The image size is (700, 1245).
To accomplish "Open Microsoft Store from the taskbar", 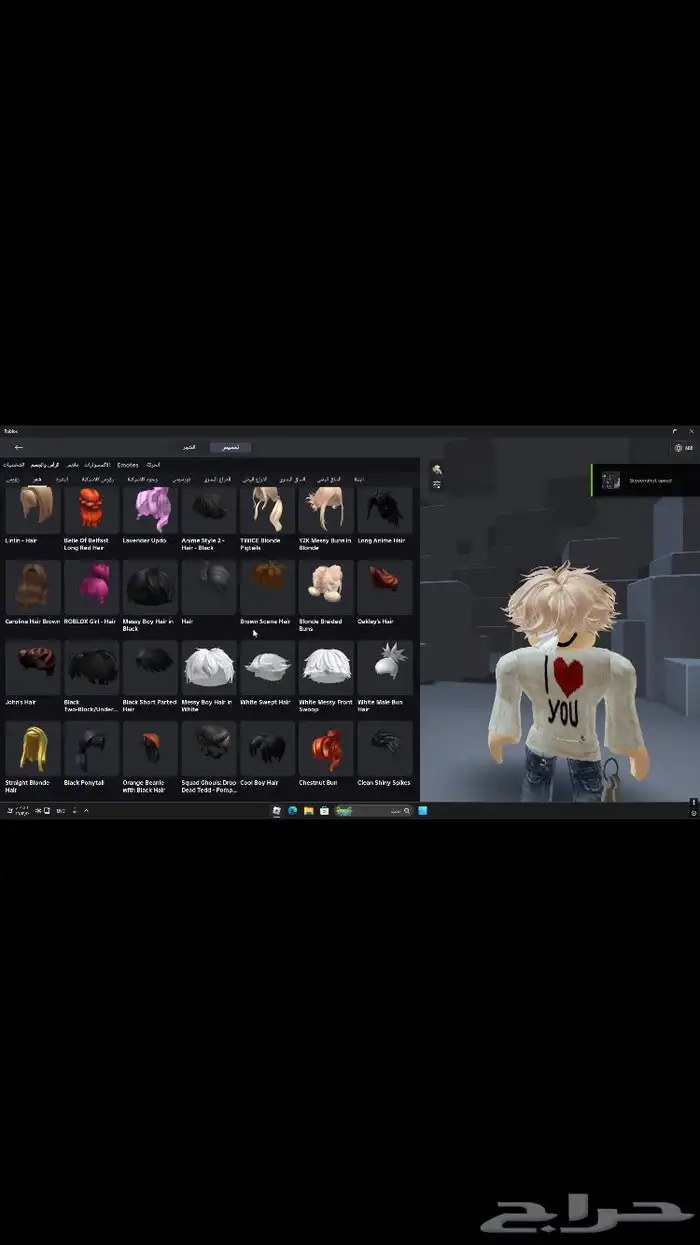I will click(325, 811).
